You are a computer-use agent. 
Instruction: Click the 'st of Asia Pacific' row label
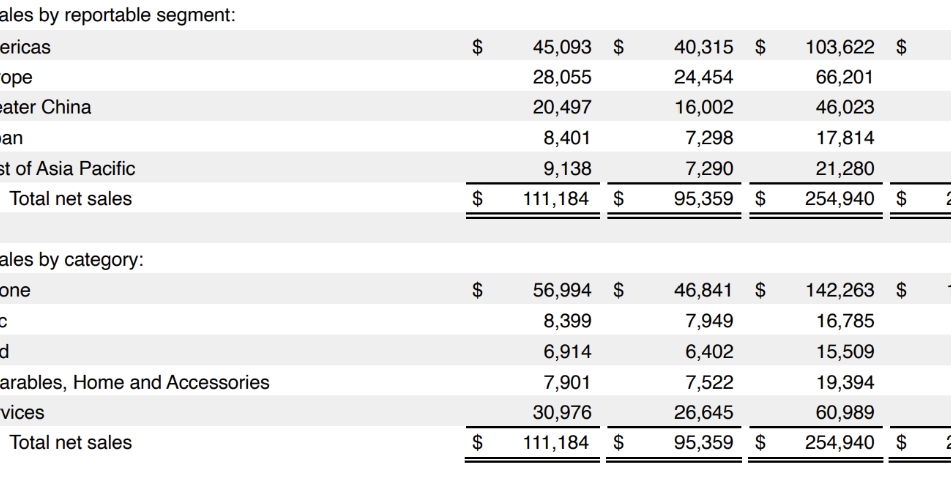pyautogui.click(x=67, y=169)
